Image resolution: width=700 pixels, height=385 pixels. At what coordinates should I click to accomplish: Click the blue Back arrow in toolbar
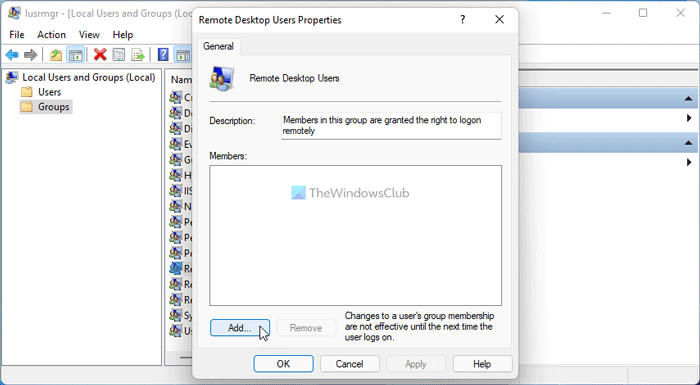[12, 55]
